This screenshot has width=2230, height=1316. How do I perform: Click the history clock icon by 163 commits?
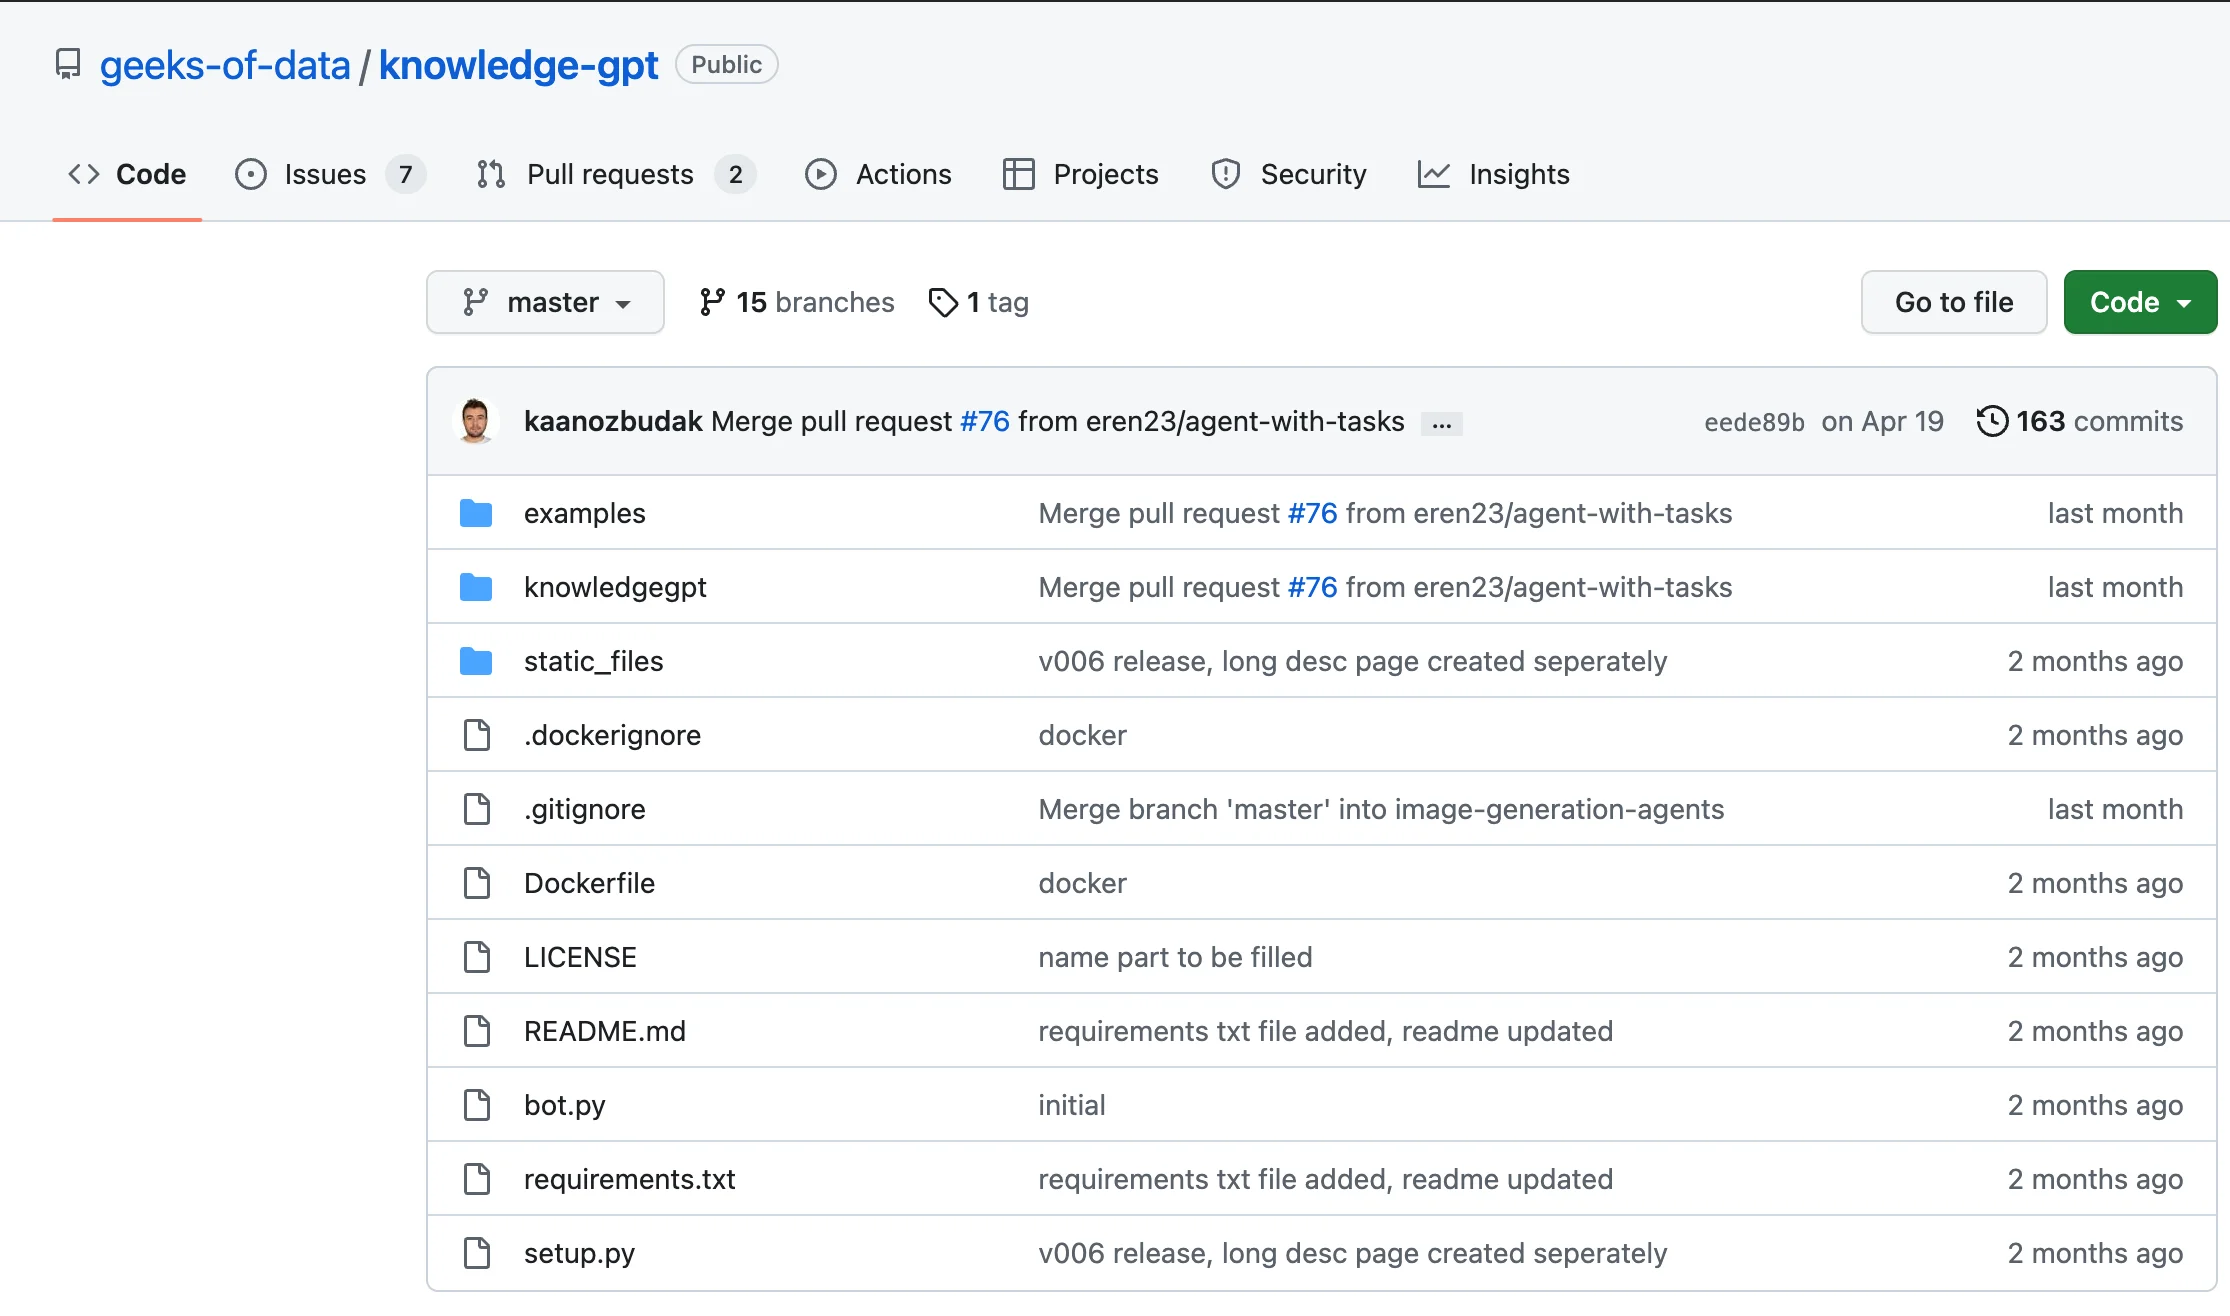click(x=1991, y=421)
